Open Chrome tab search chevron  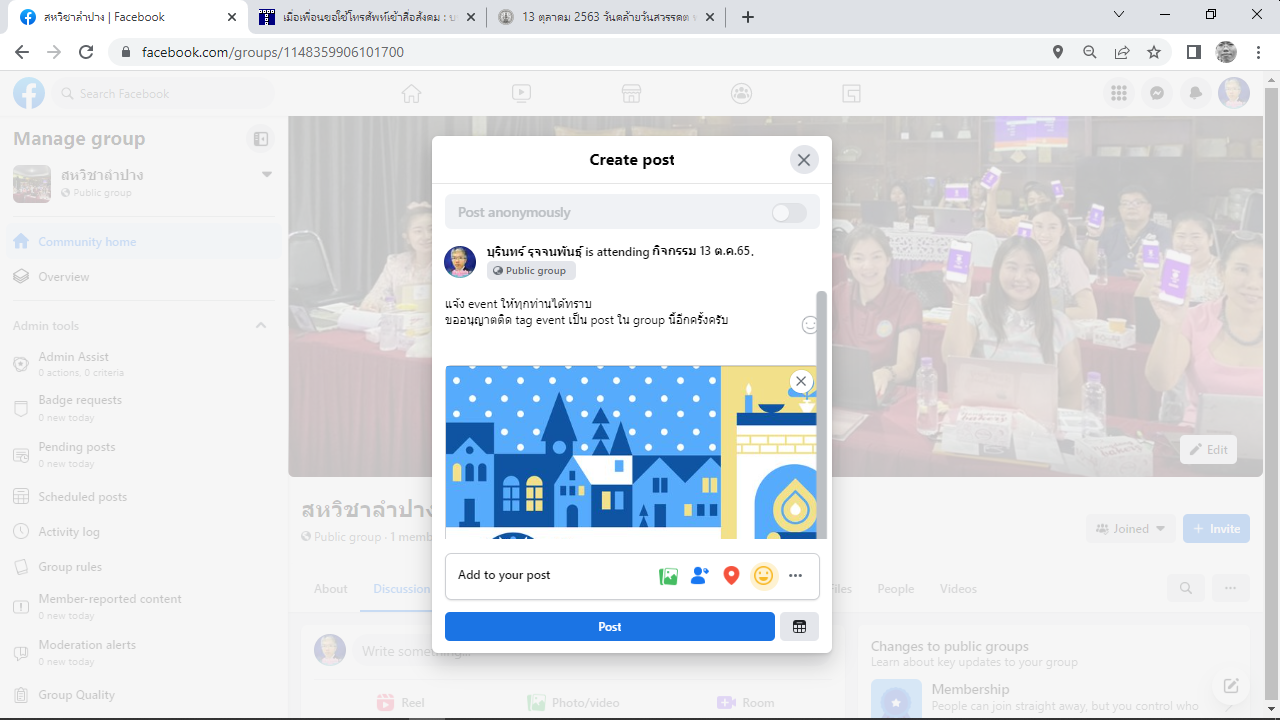tap(1120, 14)
